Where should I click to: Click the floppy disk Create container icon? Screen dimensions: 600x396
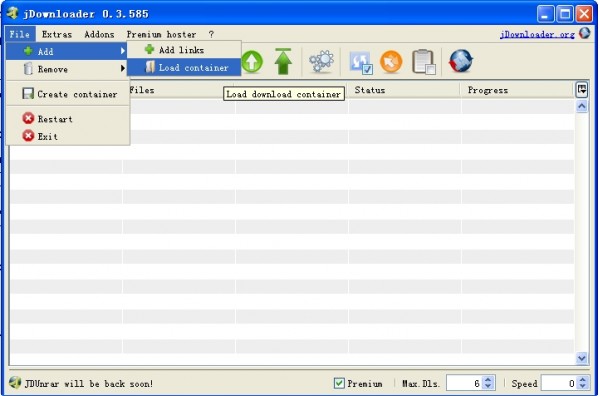coord(28,93)
